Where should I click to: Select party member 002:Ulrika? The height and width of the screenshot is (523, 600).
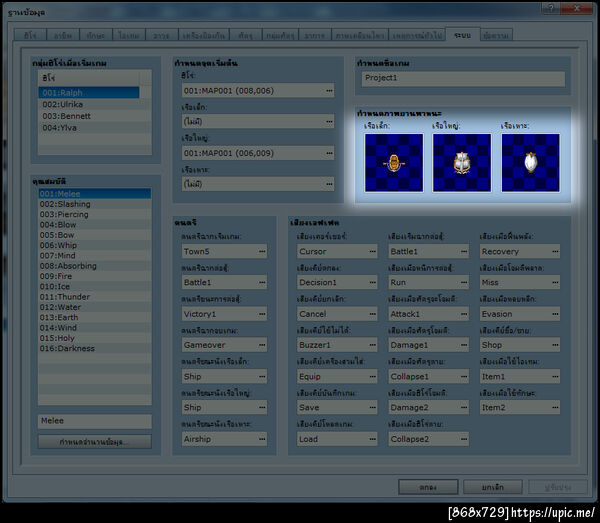[x=89, y=104]
